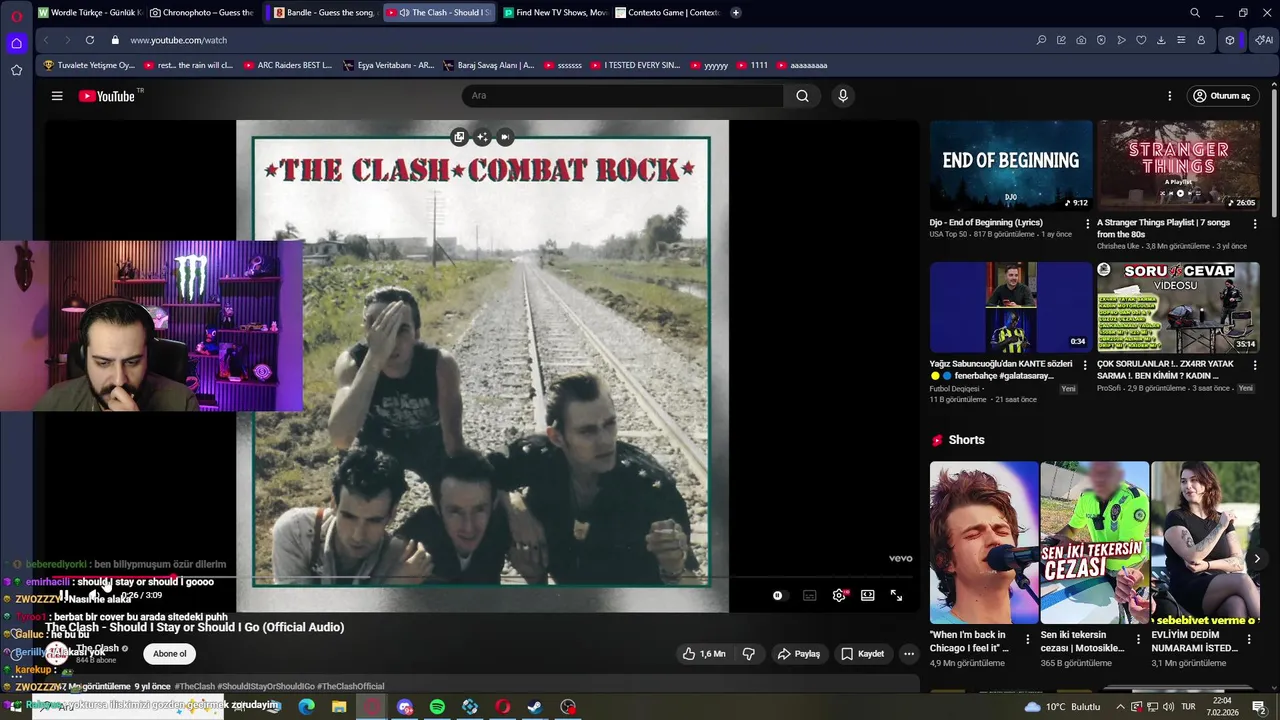Click the heart bookmark icon in address bar

(1141, 40)
